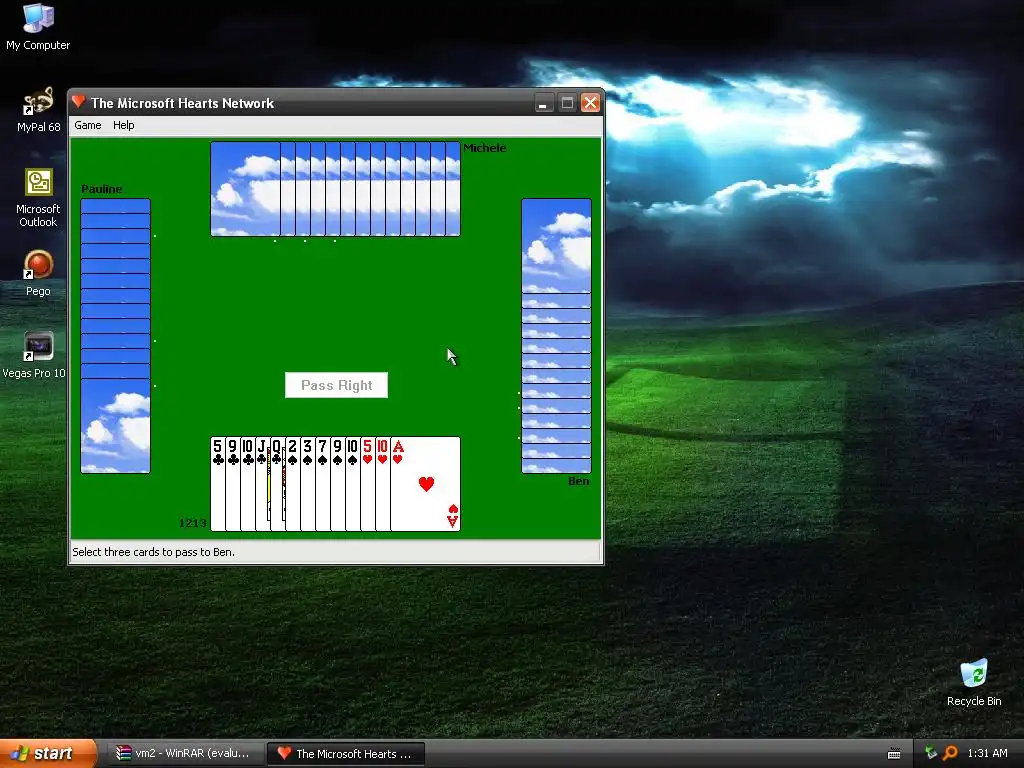Click the player name 1213
Screen dimensions: 1024x768
(193, 523)
